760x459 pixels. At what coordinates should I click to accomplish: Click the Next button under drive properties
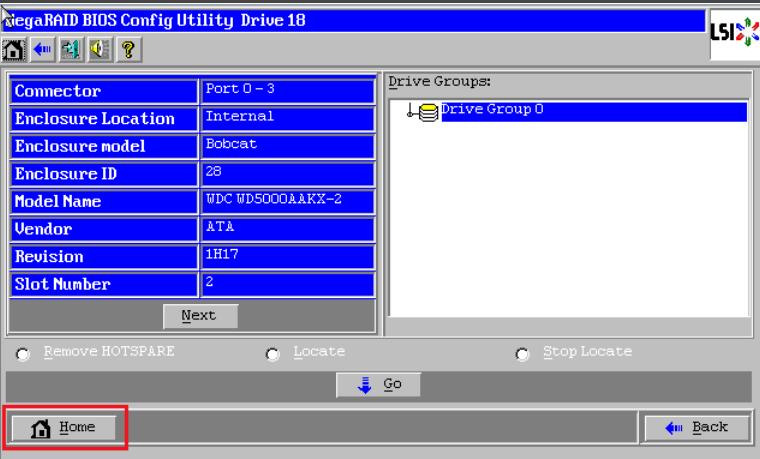[x=200, y=316]
